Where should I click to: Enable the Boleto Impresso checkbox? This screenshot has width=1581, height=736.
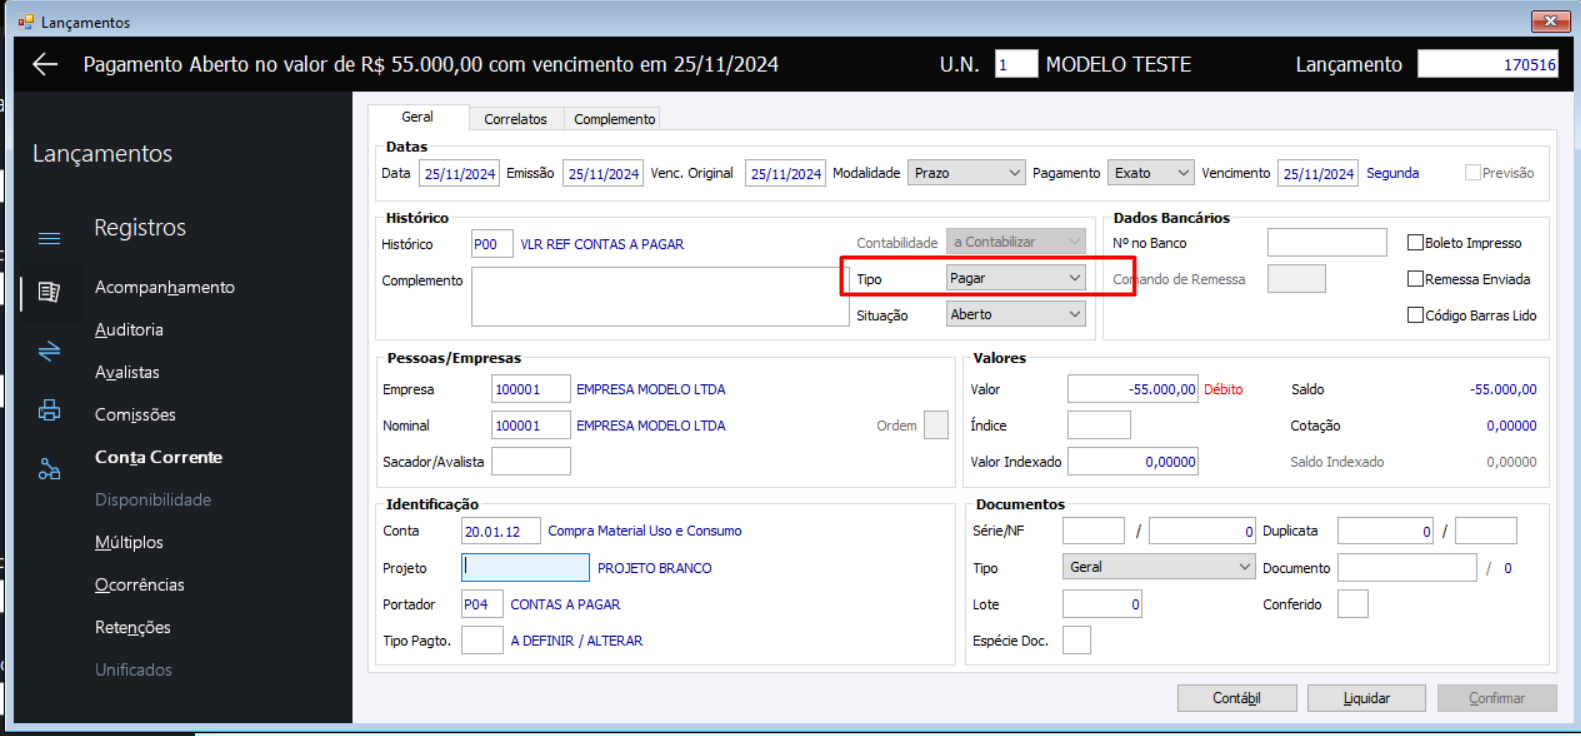point(1415,242)
